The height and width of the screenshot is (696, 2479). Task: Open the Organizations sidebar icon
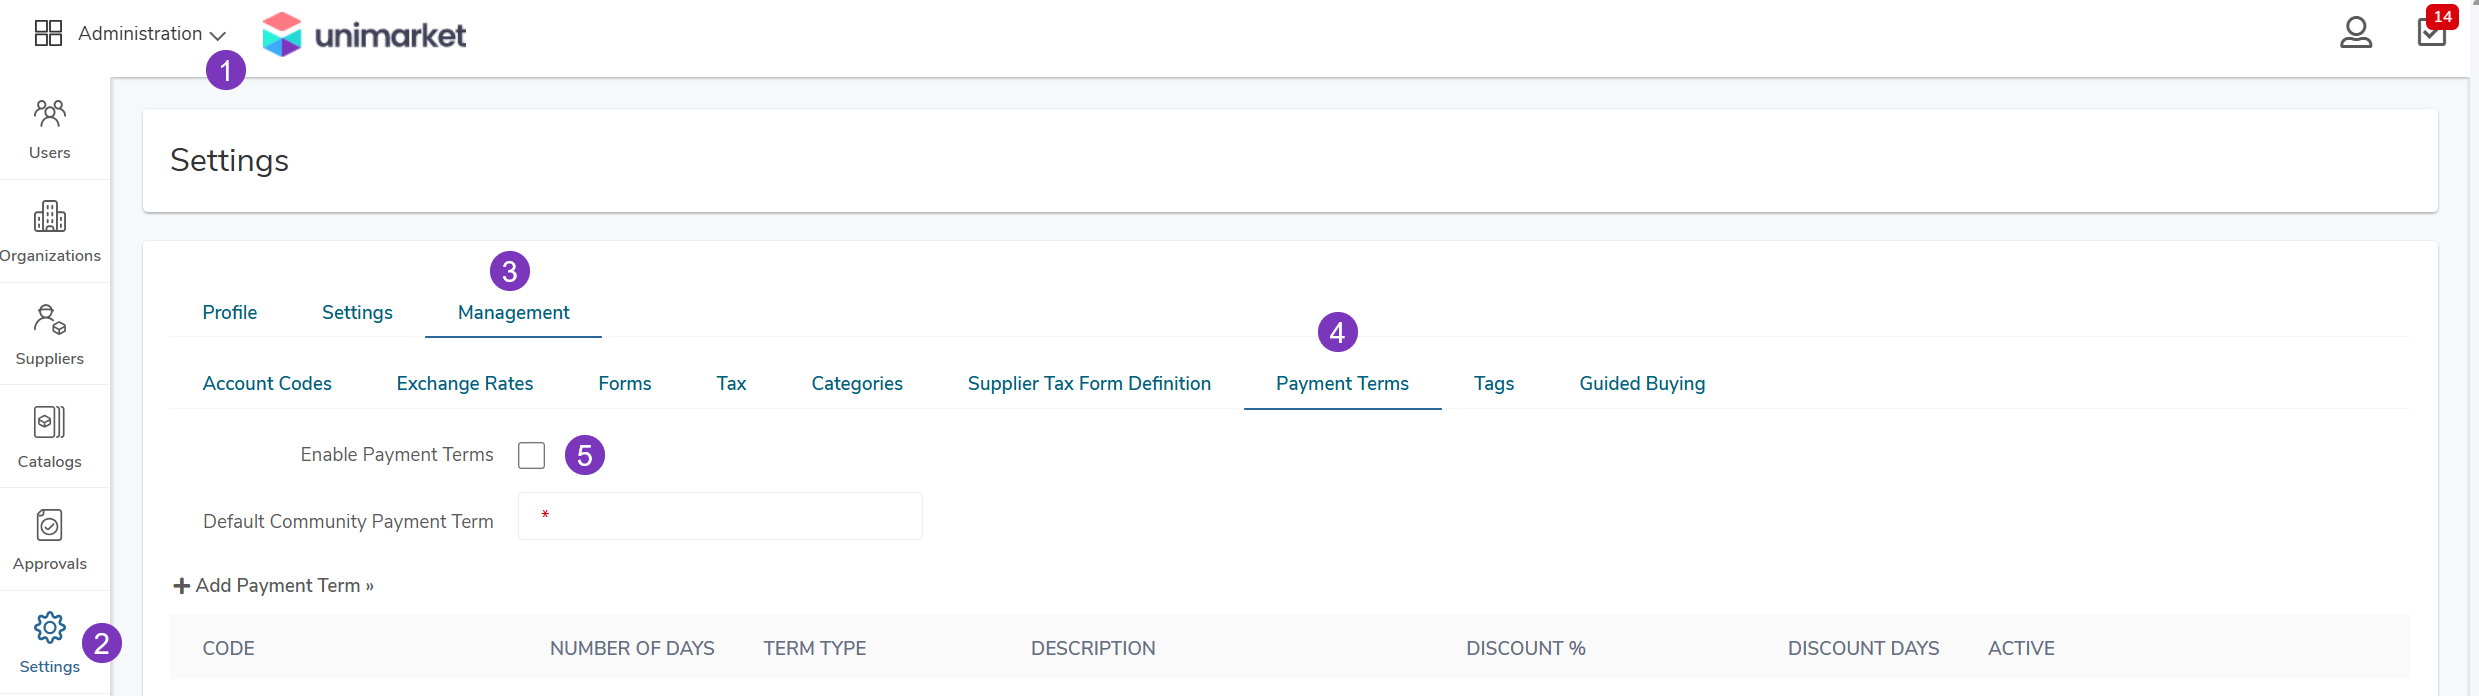click(50, 216)
